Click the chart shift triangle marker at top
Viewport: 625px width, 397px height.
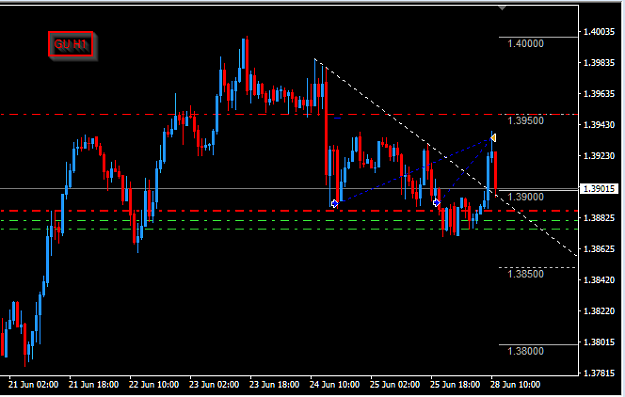(502, 7)
